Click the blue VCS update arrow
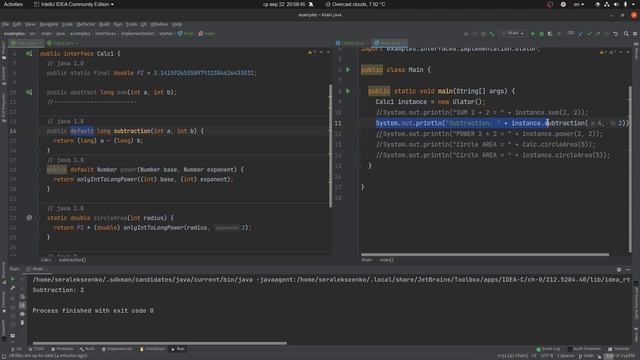This screenshot has width=640, height=360. point(581,34)
